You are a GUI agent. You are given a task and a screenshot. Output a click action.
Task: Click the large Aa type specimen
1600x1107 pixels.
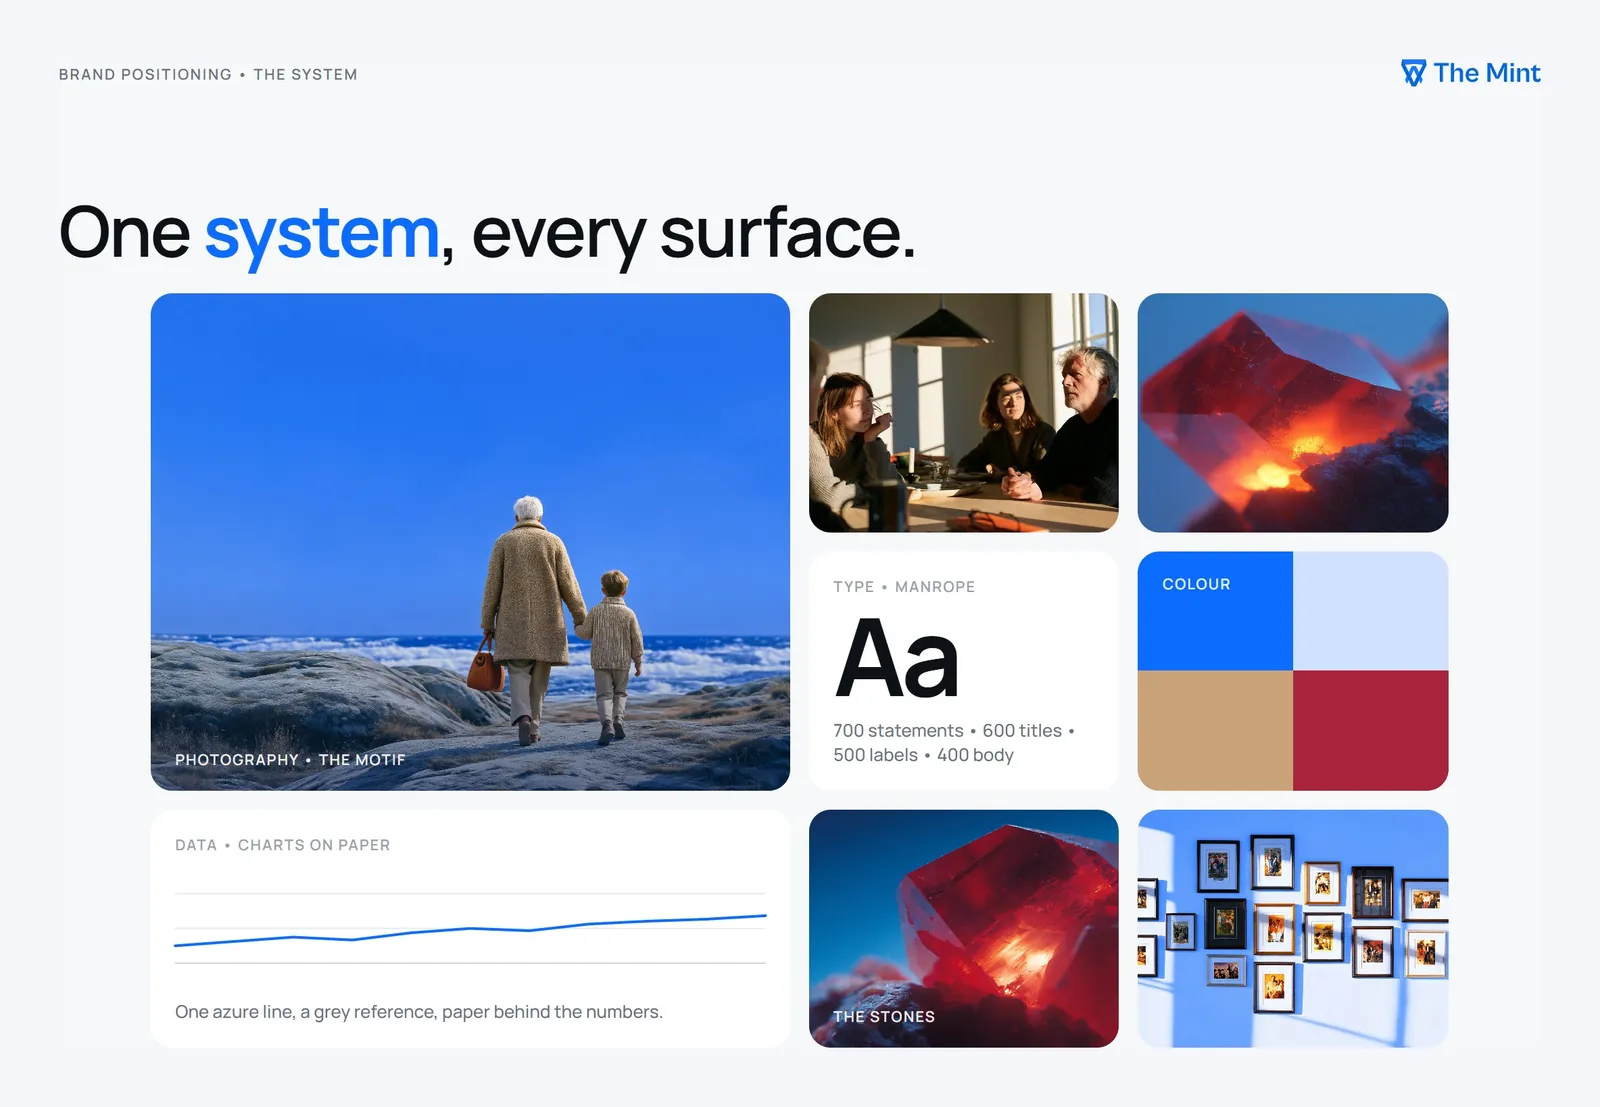897,658
